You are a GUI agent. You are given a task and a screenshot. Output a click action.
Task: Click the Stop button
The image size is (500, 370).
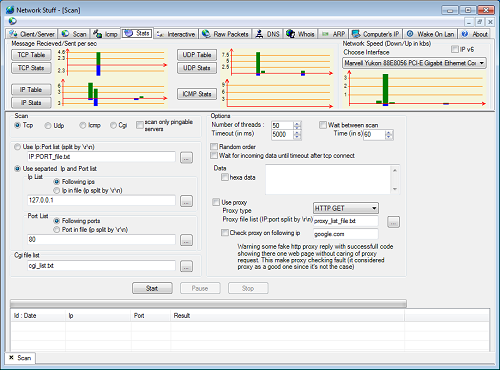[248, 288]
